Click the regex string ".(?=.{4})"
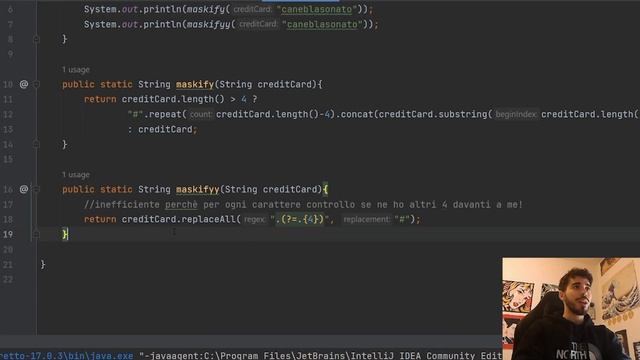This screenshot has height=360, width=640. (300, 219)
